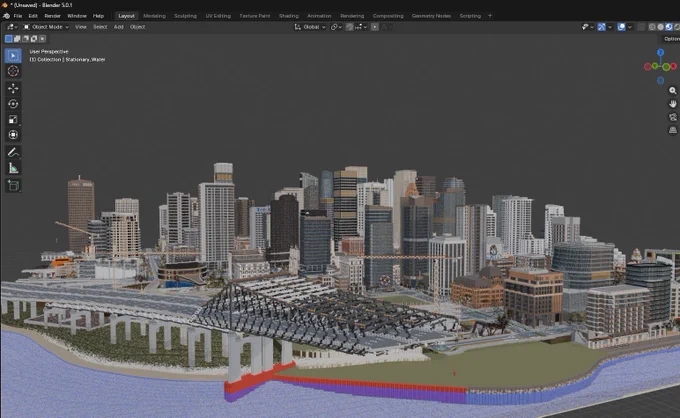This screenshot has width=680, height=418.
Task: Toggle viewport overlays button
Action: pos(621,27)
